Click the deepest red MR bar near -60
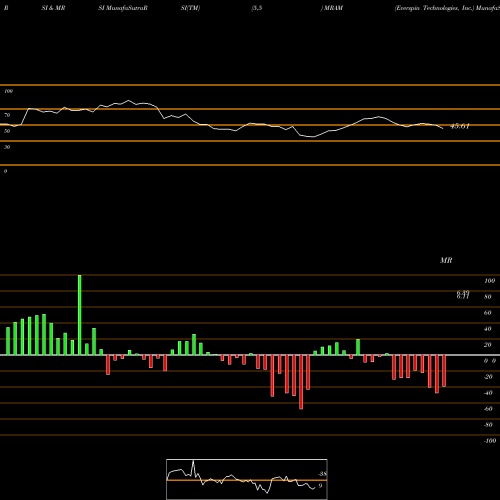500x500 pixels. (301, 382)
